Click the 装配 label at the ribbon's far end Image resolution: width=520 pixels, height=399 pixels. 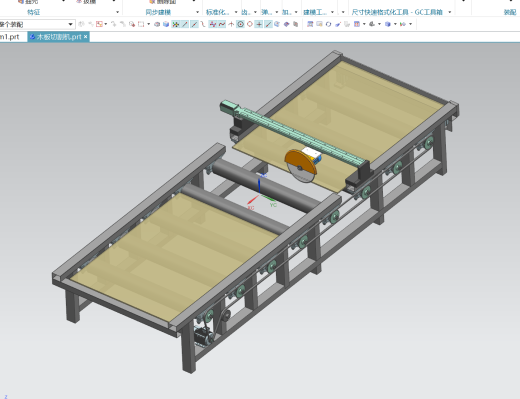pos(510,12)
